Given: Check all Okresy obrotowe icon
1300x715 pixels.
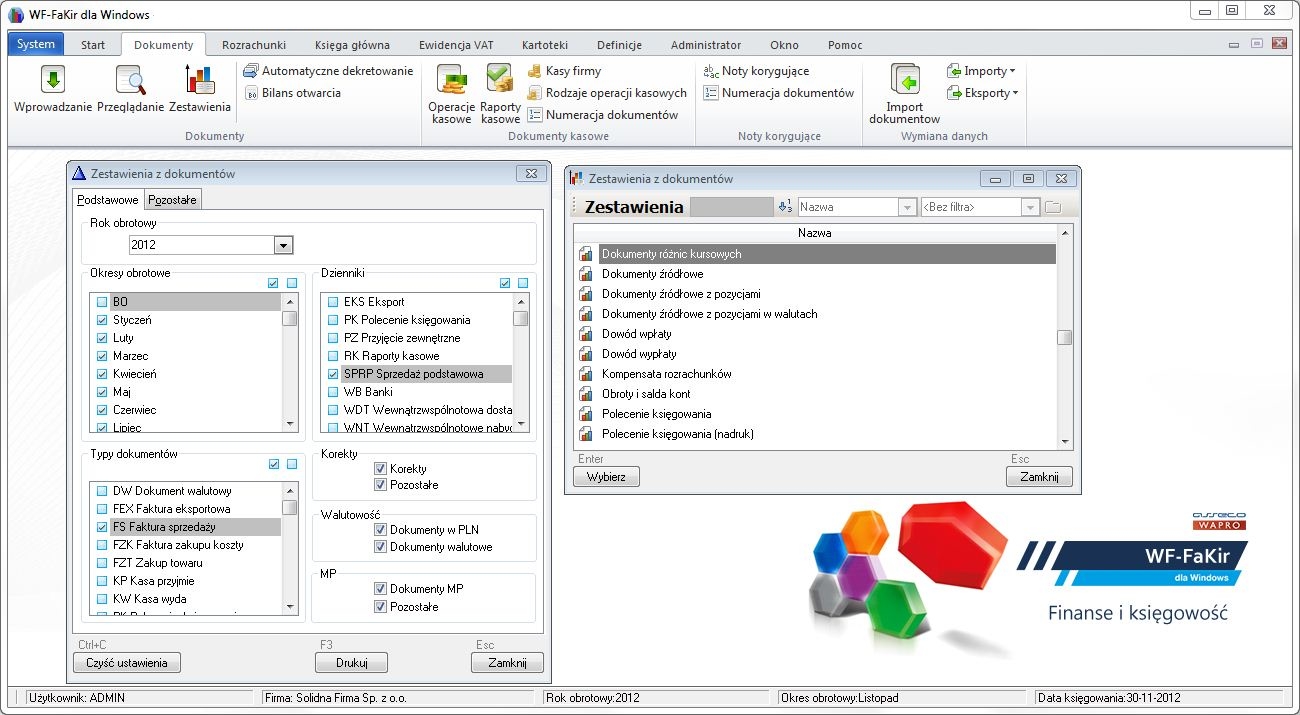Looking at the screenshot, I should pyautogui.click(x=273, y=283).
